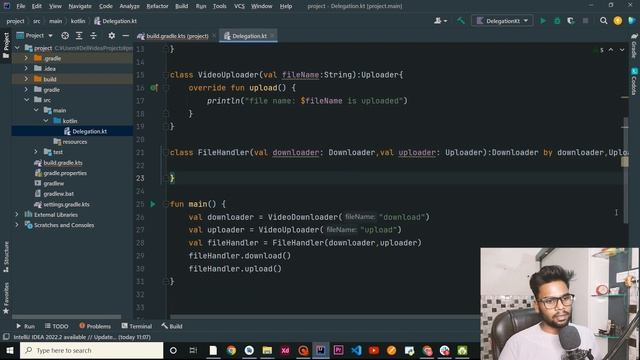Toggle Project tool window stripe button
This screenshot has width=640, height=360.
[6, 45]
